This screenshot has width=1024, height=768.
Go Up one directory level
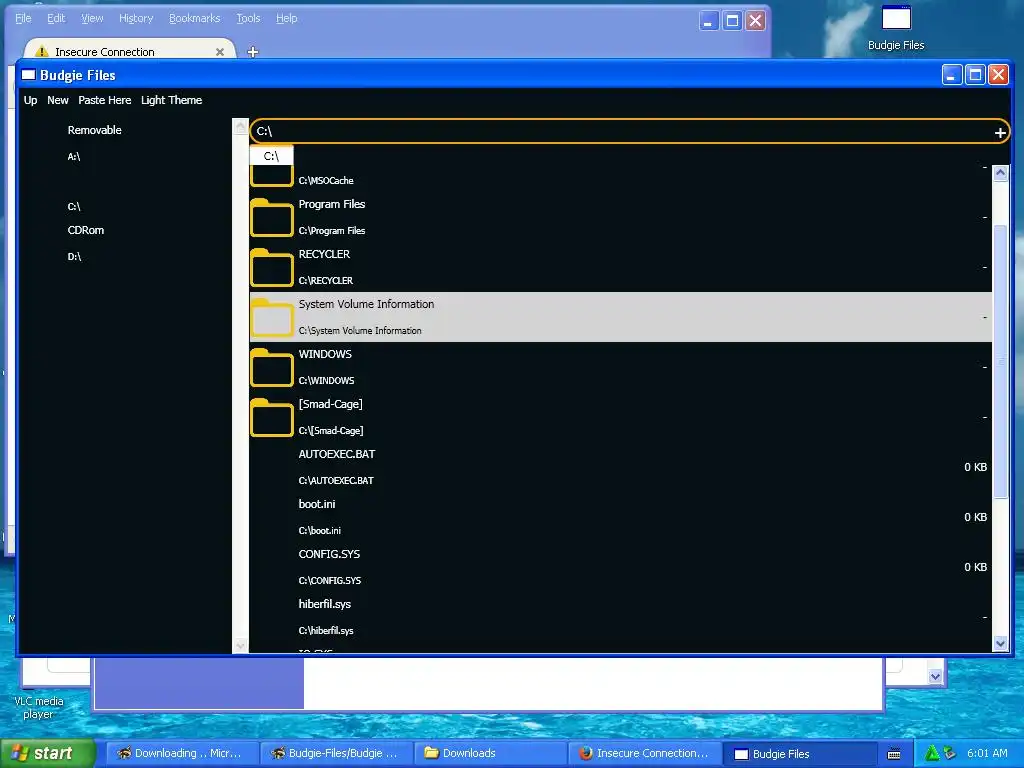pyautogui.click(x=30, y=100)
